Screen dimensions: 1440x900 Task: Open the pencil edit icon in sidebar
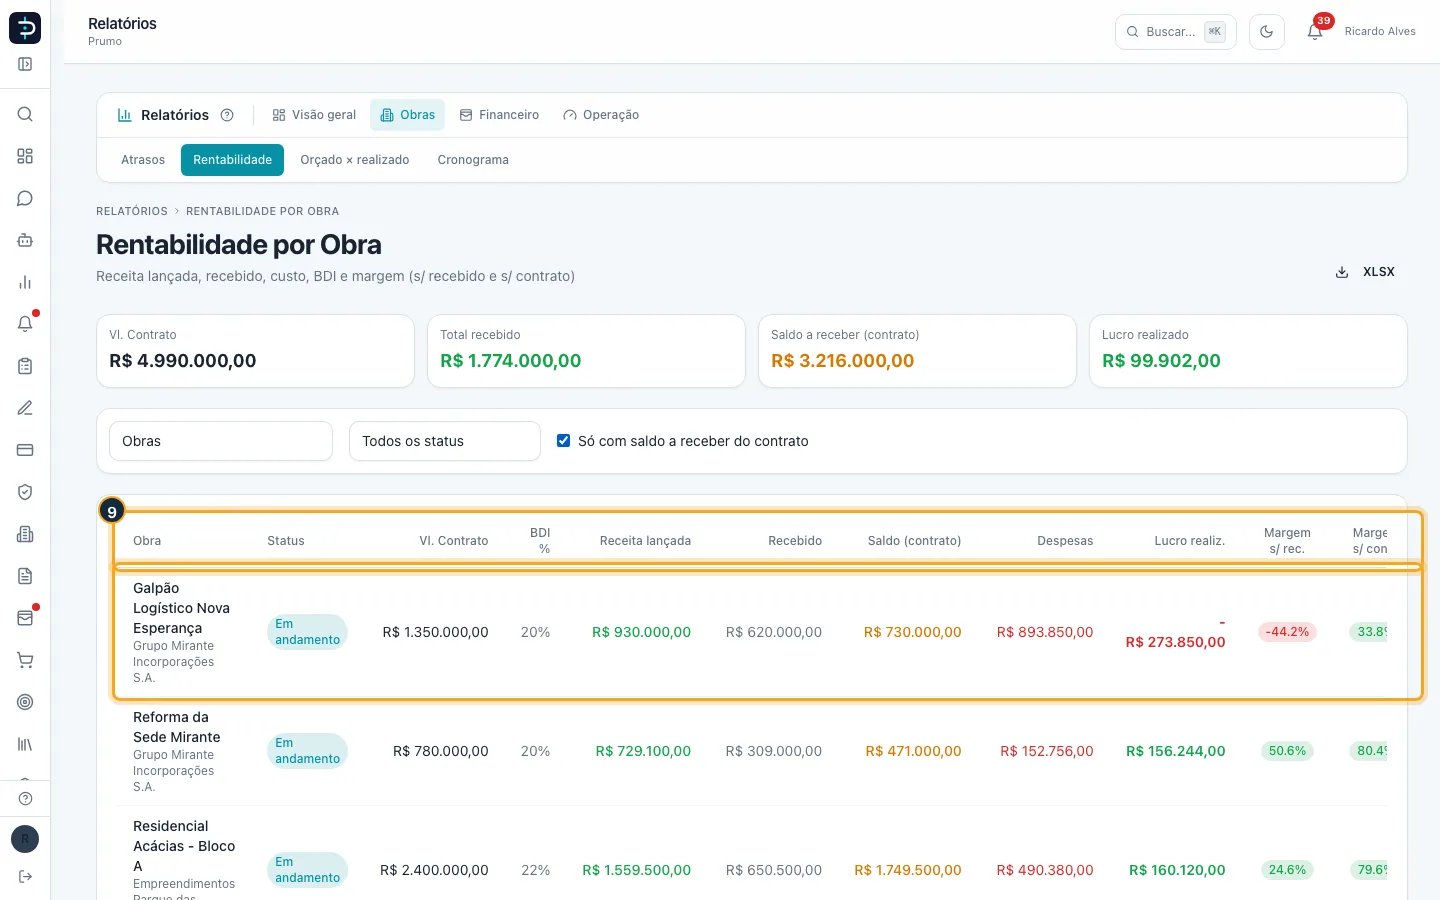25,408
